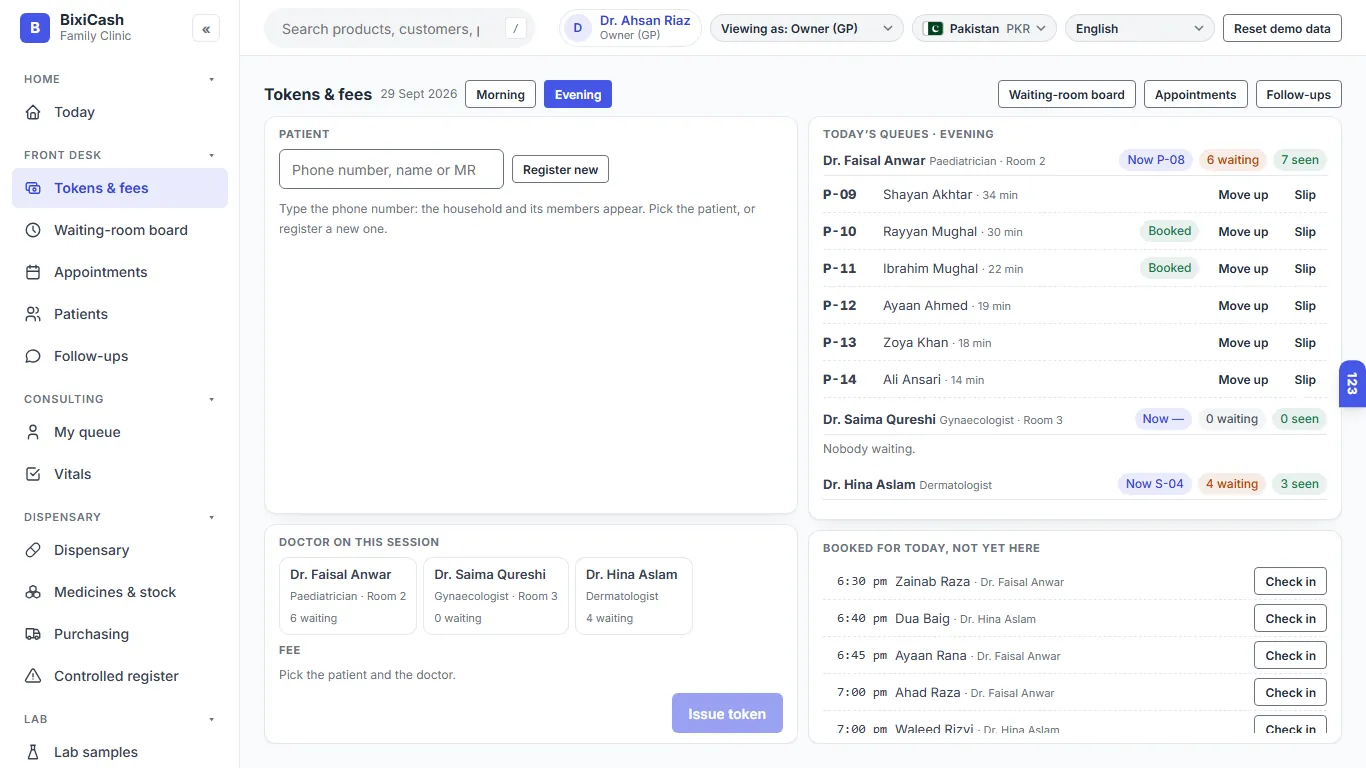
Task: Pick the Dr. Hina Aslam doctor card
Action: click(634, 596)
